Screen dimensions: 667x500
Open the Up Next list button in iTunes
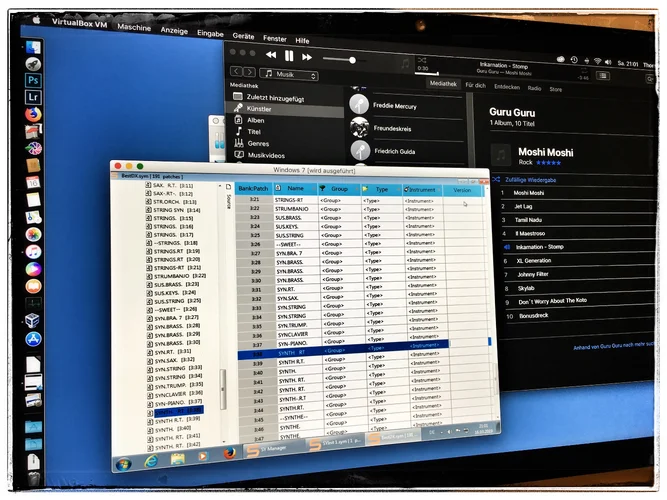pos(602,76)
